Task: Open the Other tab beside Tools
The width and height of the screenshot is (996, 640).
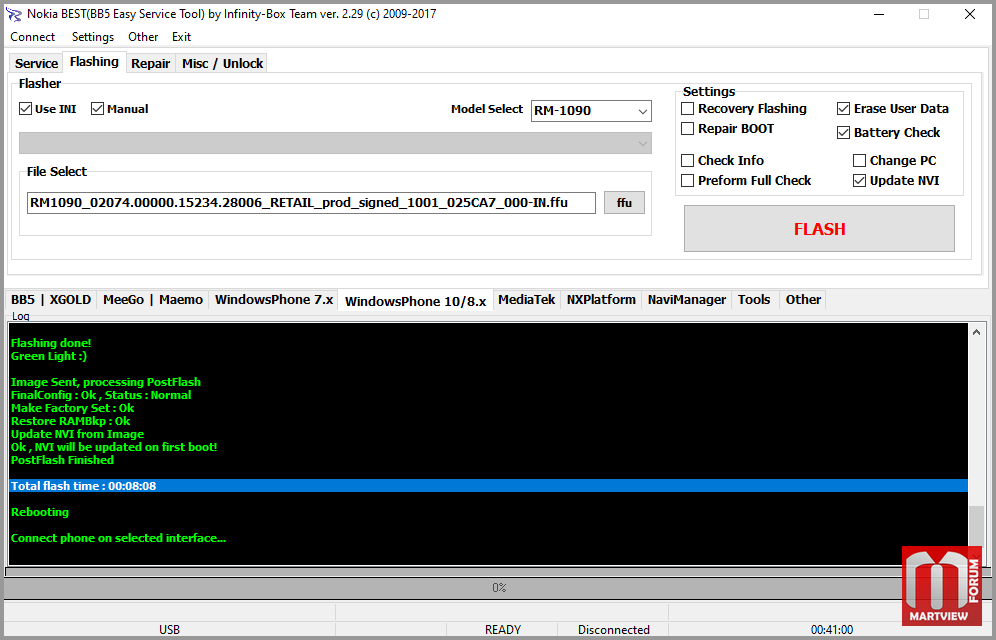Action: 803,300
